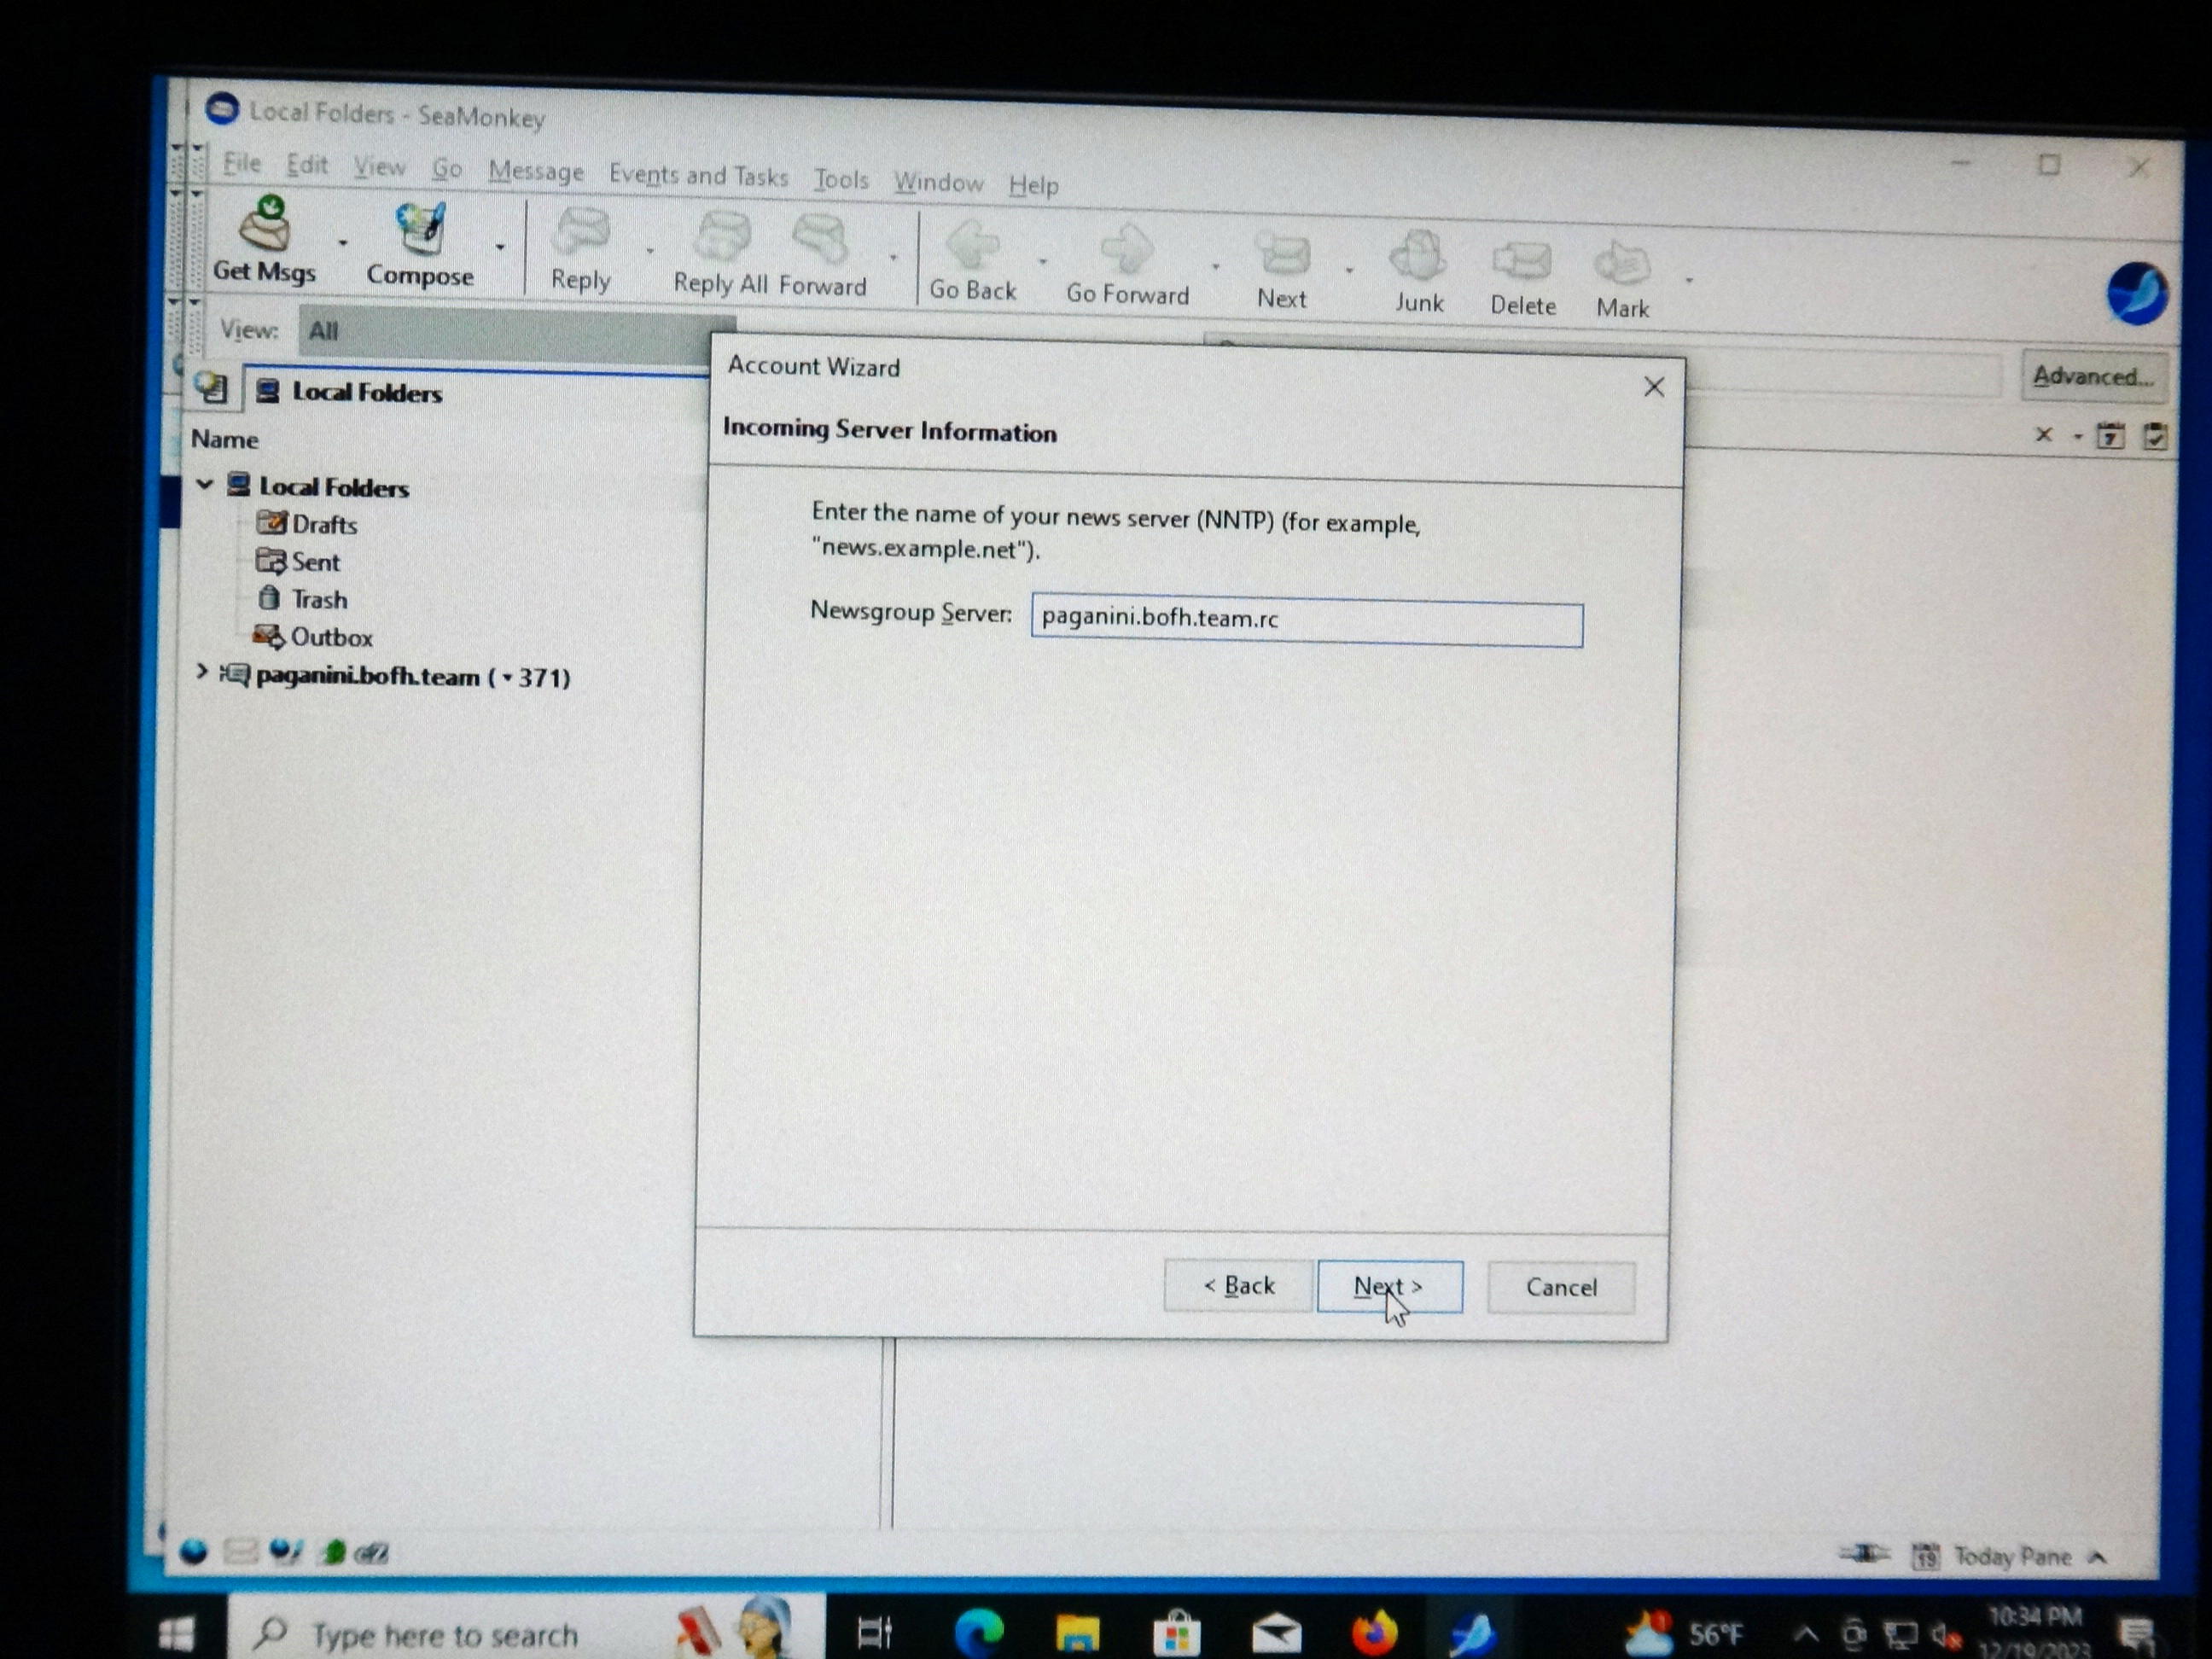Click the folder pane mode icon beside Local Folders tab

pos(212,388)
